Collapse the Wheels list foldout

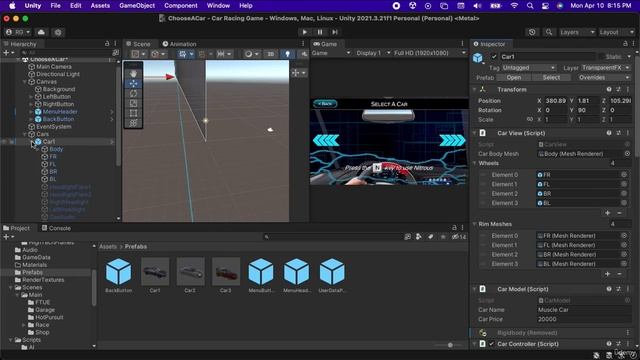click(x=475, y=163)
